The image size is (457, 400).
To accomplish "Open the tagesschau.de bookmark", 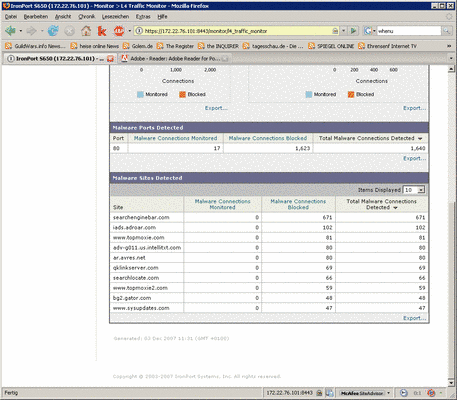I will [273, 46].
